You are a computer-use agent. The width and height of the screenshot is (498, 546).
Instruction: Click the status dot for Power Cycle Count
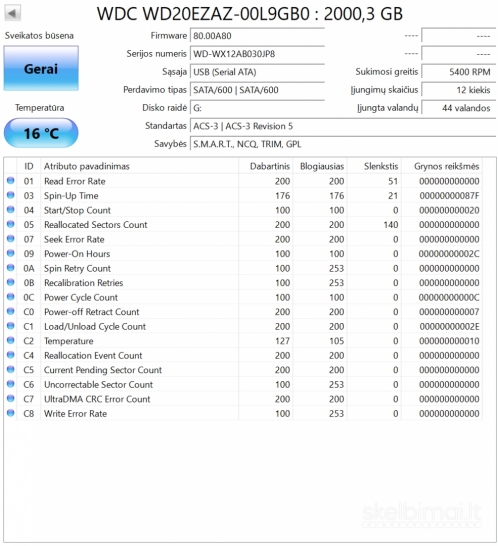coord(10,297)
